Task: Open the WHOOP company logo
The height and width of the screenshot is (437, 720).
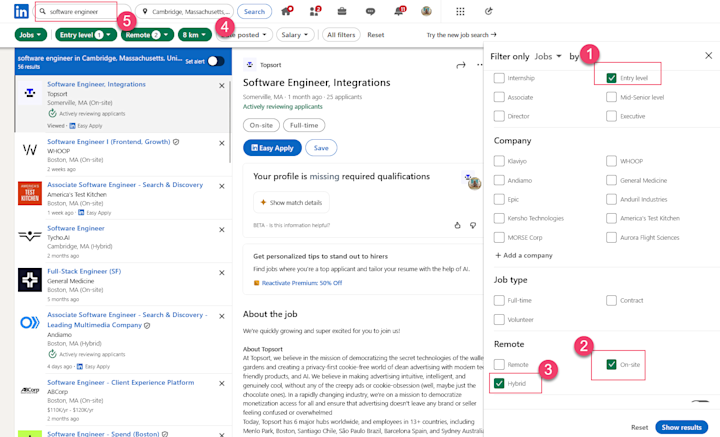Action: (x=30, y=150)
